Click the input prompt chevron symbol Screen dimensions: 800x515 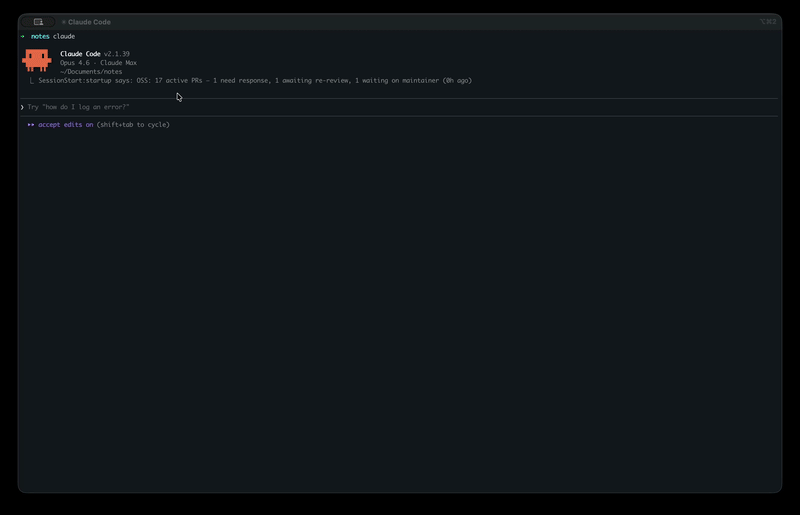tap(22, 107)
